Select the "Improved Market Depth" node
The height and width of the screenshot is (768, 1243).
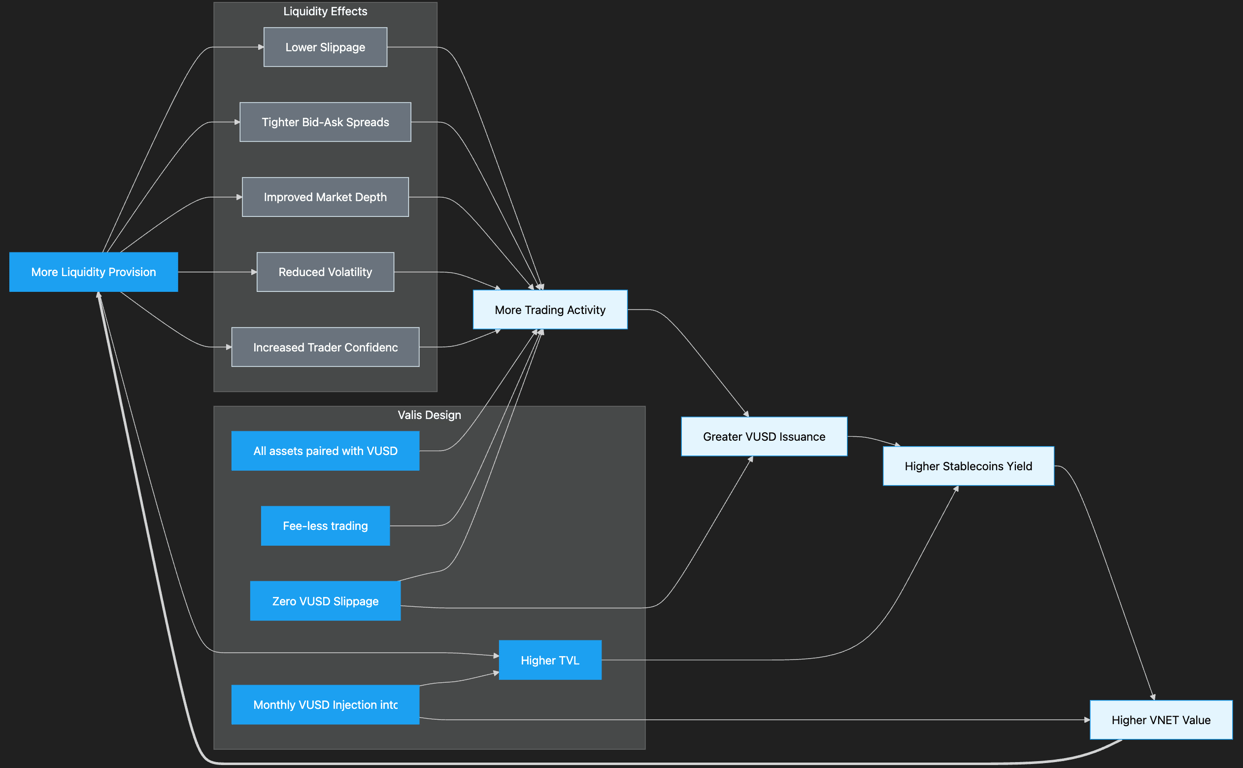pyautogui.click(x=325, y=196)
